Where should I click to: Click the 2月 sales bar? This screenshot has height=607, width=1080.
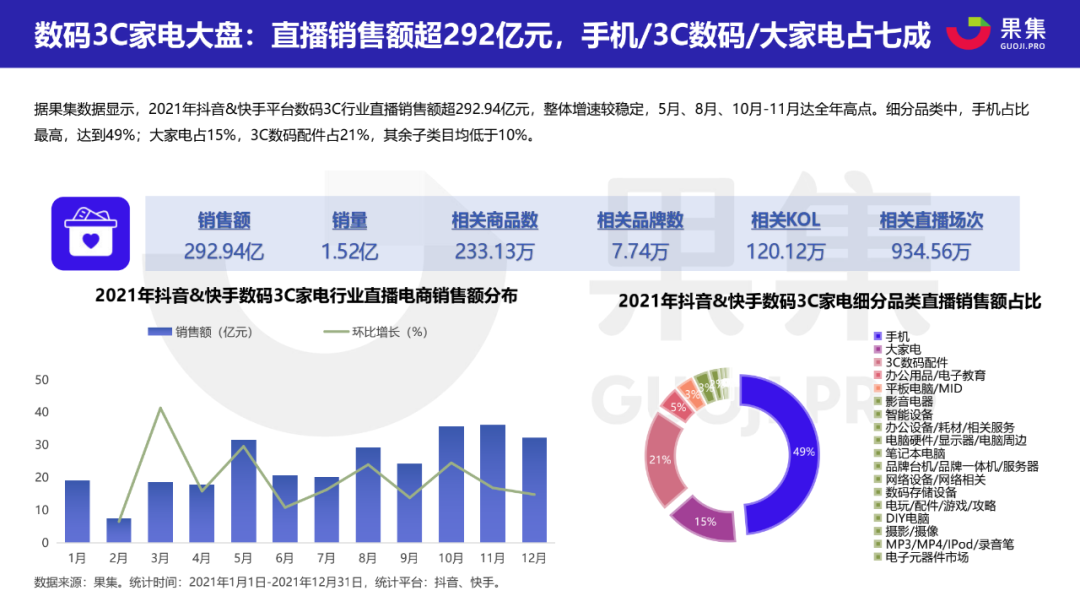[118, 531]
